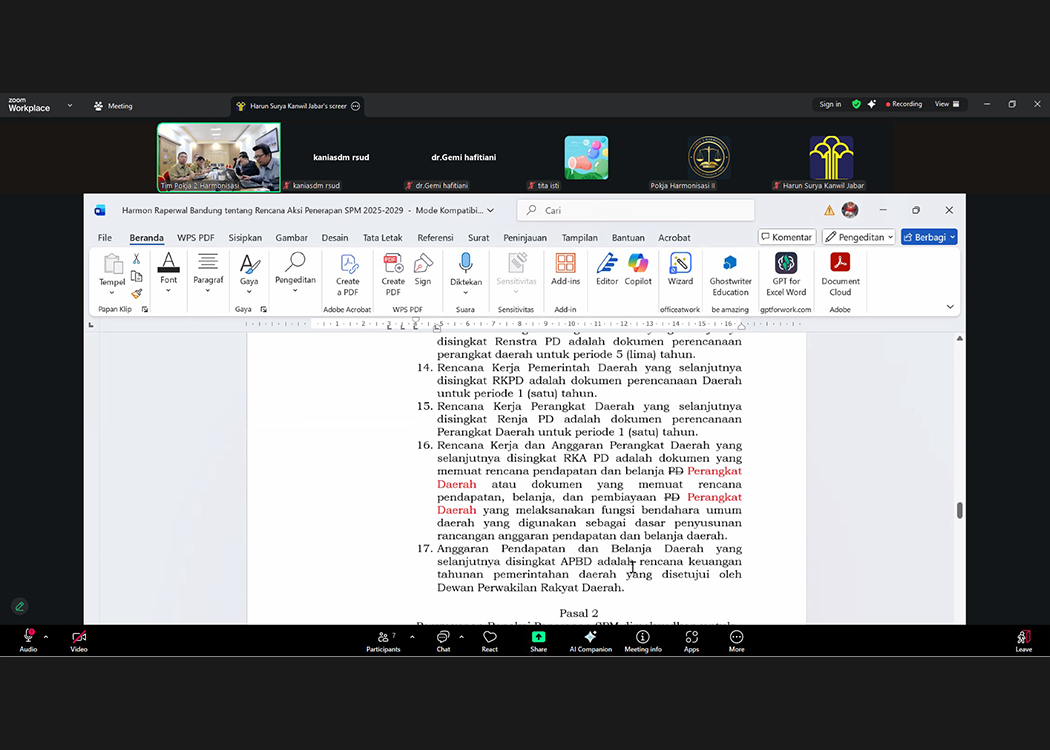The width and height of the screenshot is (1050, 750).
Task: Open the Pengeditan mode dropdown
Action: click(x=858, y=237)
